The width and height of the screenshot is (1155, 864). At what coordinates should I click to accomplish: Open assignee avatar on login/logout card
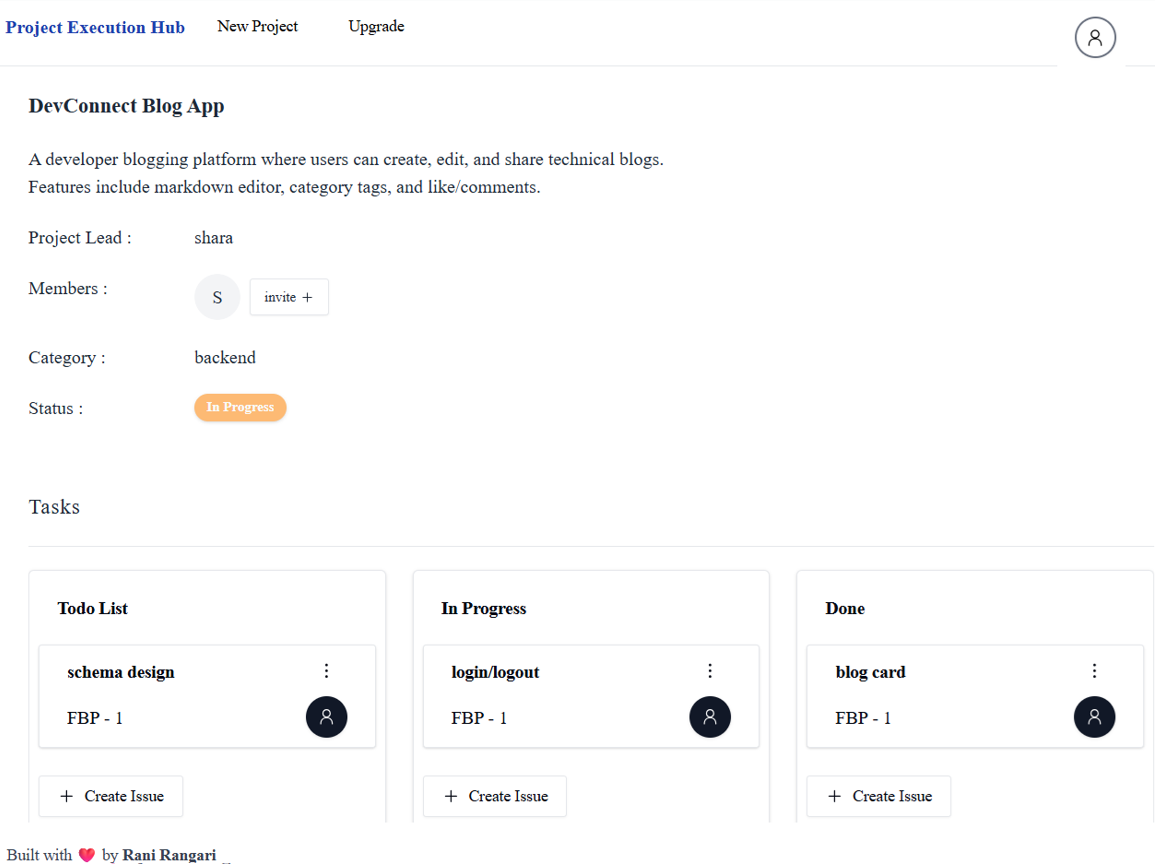click(x=710, y=717)
